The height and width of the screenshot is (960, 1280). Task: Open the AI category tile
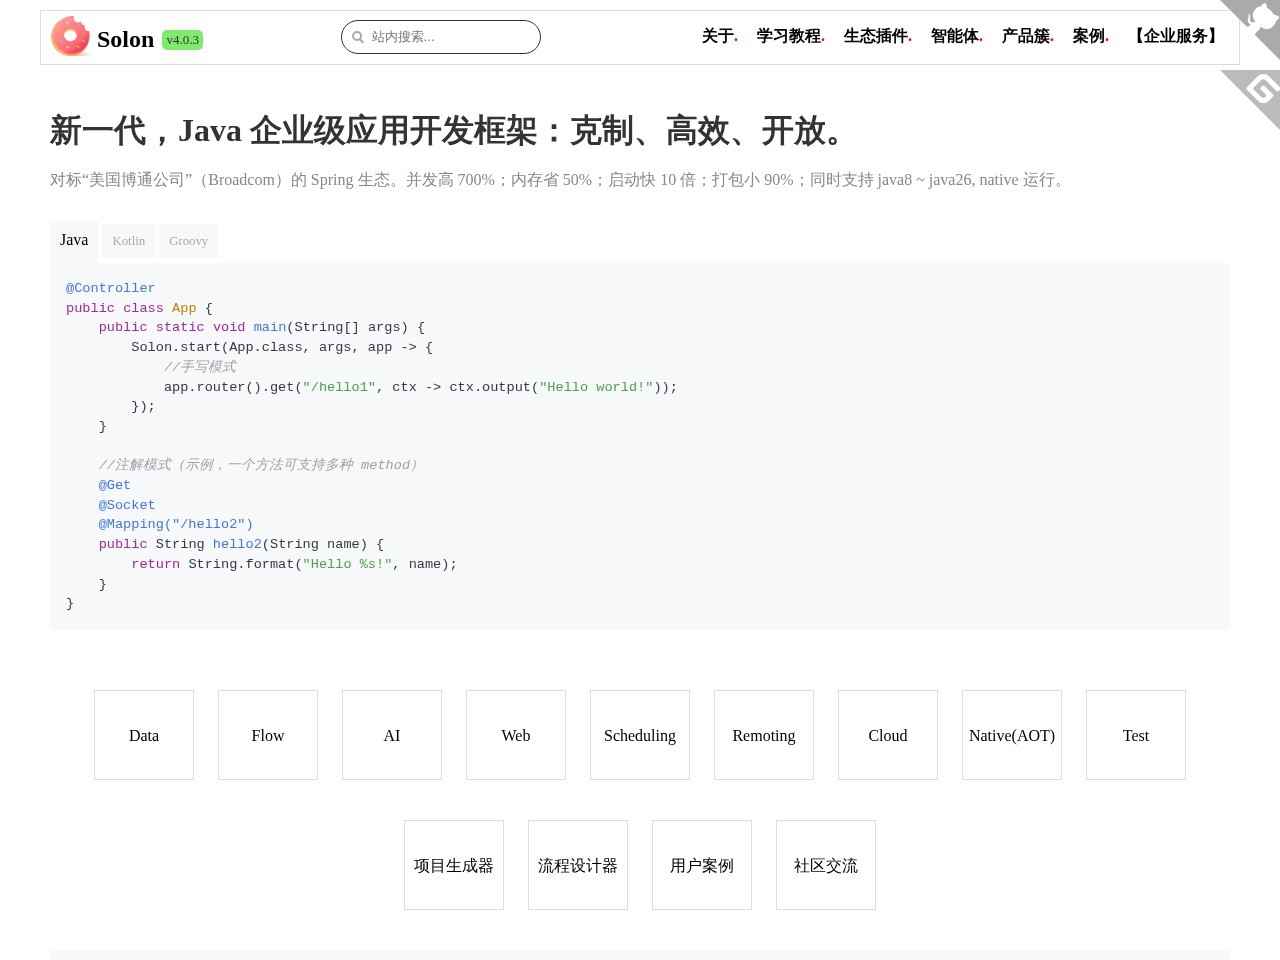(x=392, y=735)
